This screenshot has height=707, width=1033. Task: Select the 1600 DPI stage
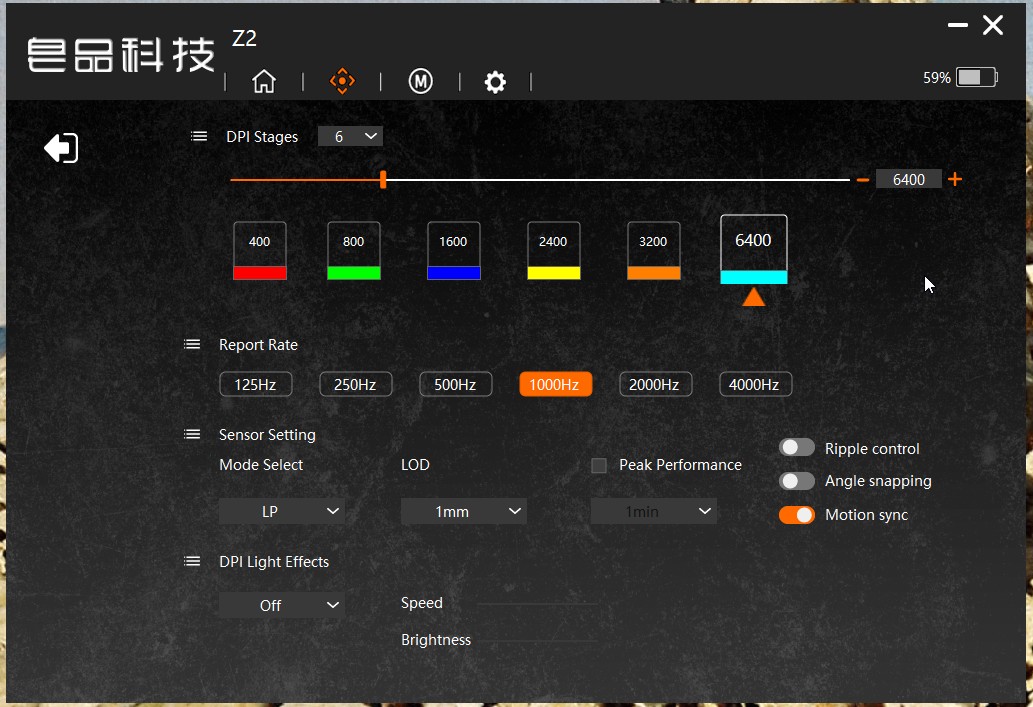coord(454,250)
